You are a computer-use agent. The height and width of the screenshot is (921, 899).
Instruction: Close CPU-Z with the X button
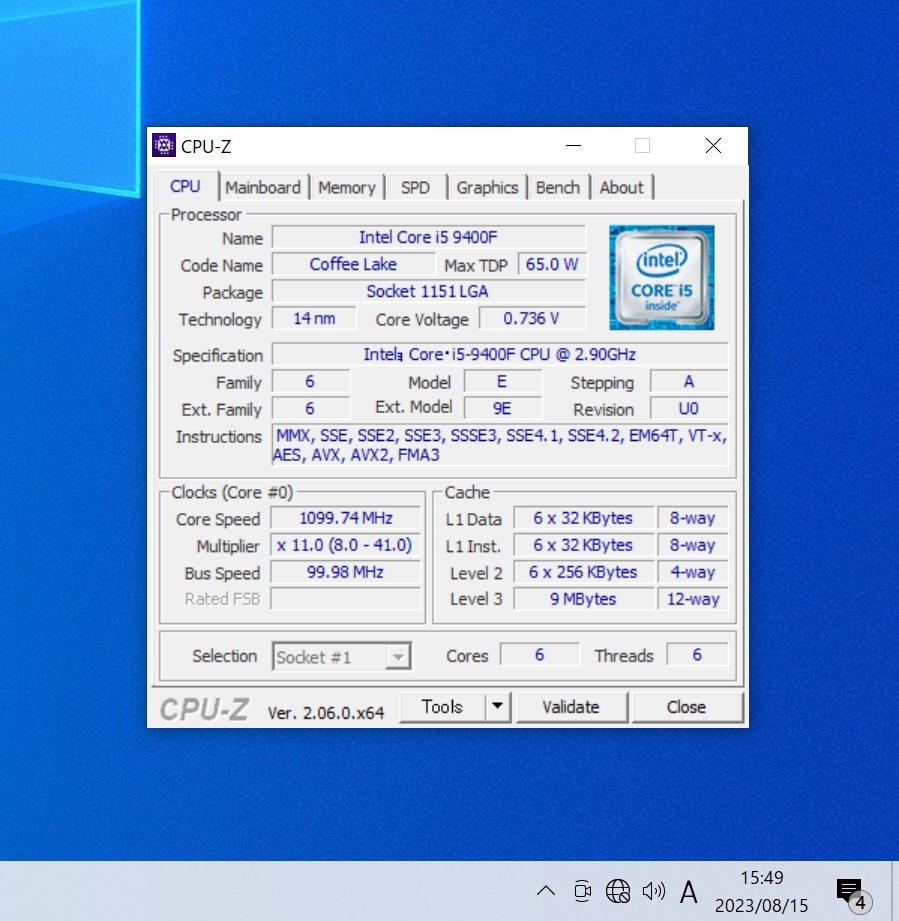tap(713, 145)
